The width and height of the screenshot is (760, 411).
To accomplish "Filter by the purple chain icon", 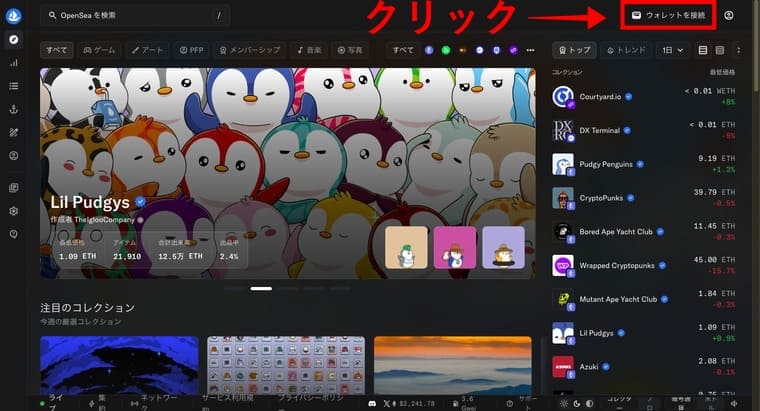I will [513, 50].
